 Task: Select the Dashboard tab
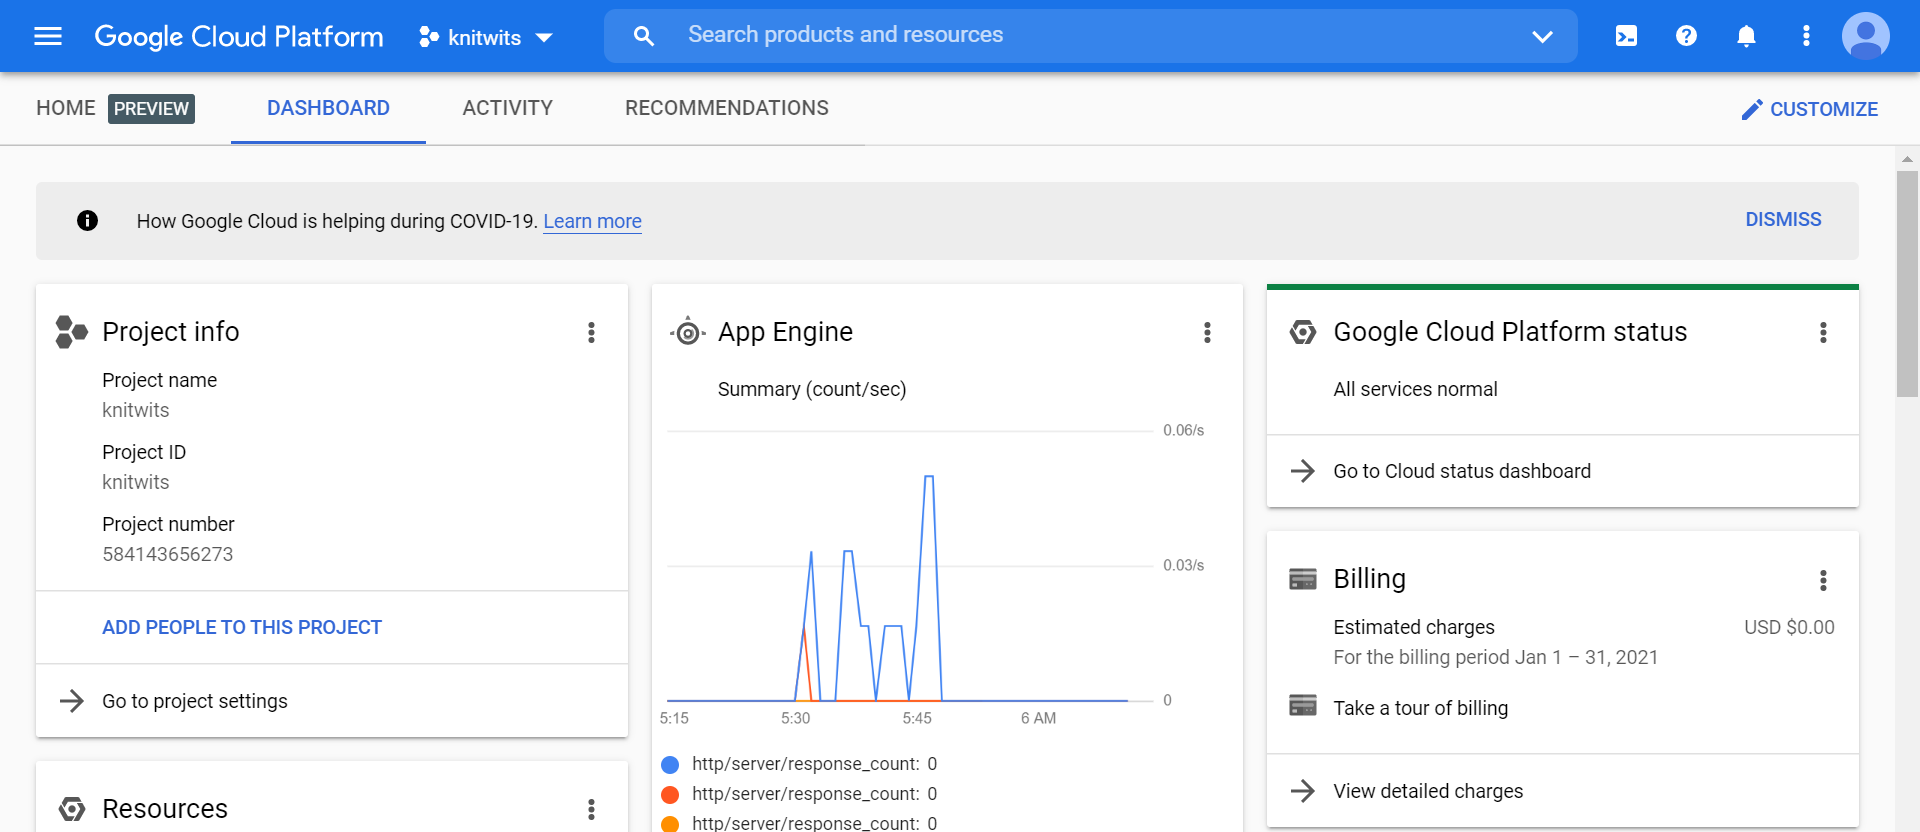coord(328,108)
